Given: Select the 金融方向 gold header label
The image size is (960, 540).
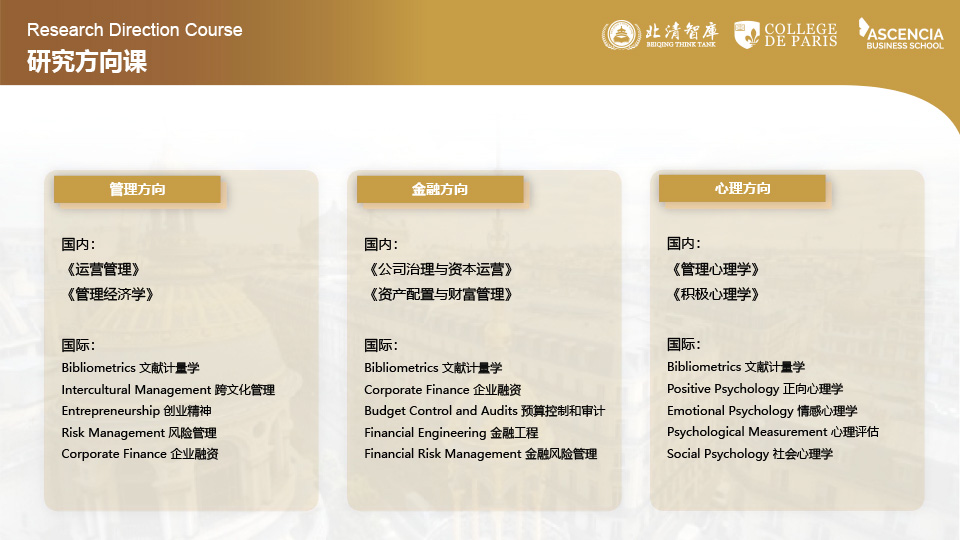Looking at the screenshot, I should tap(440, 189).
